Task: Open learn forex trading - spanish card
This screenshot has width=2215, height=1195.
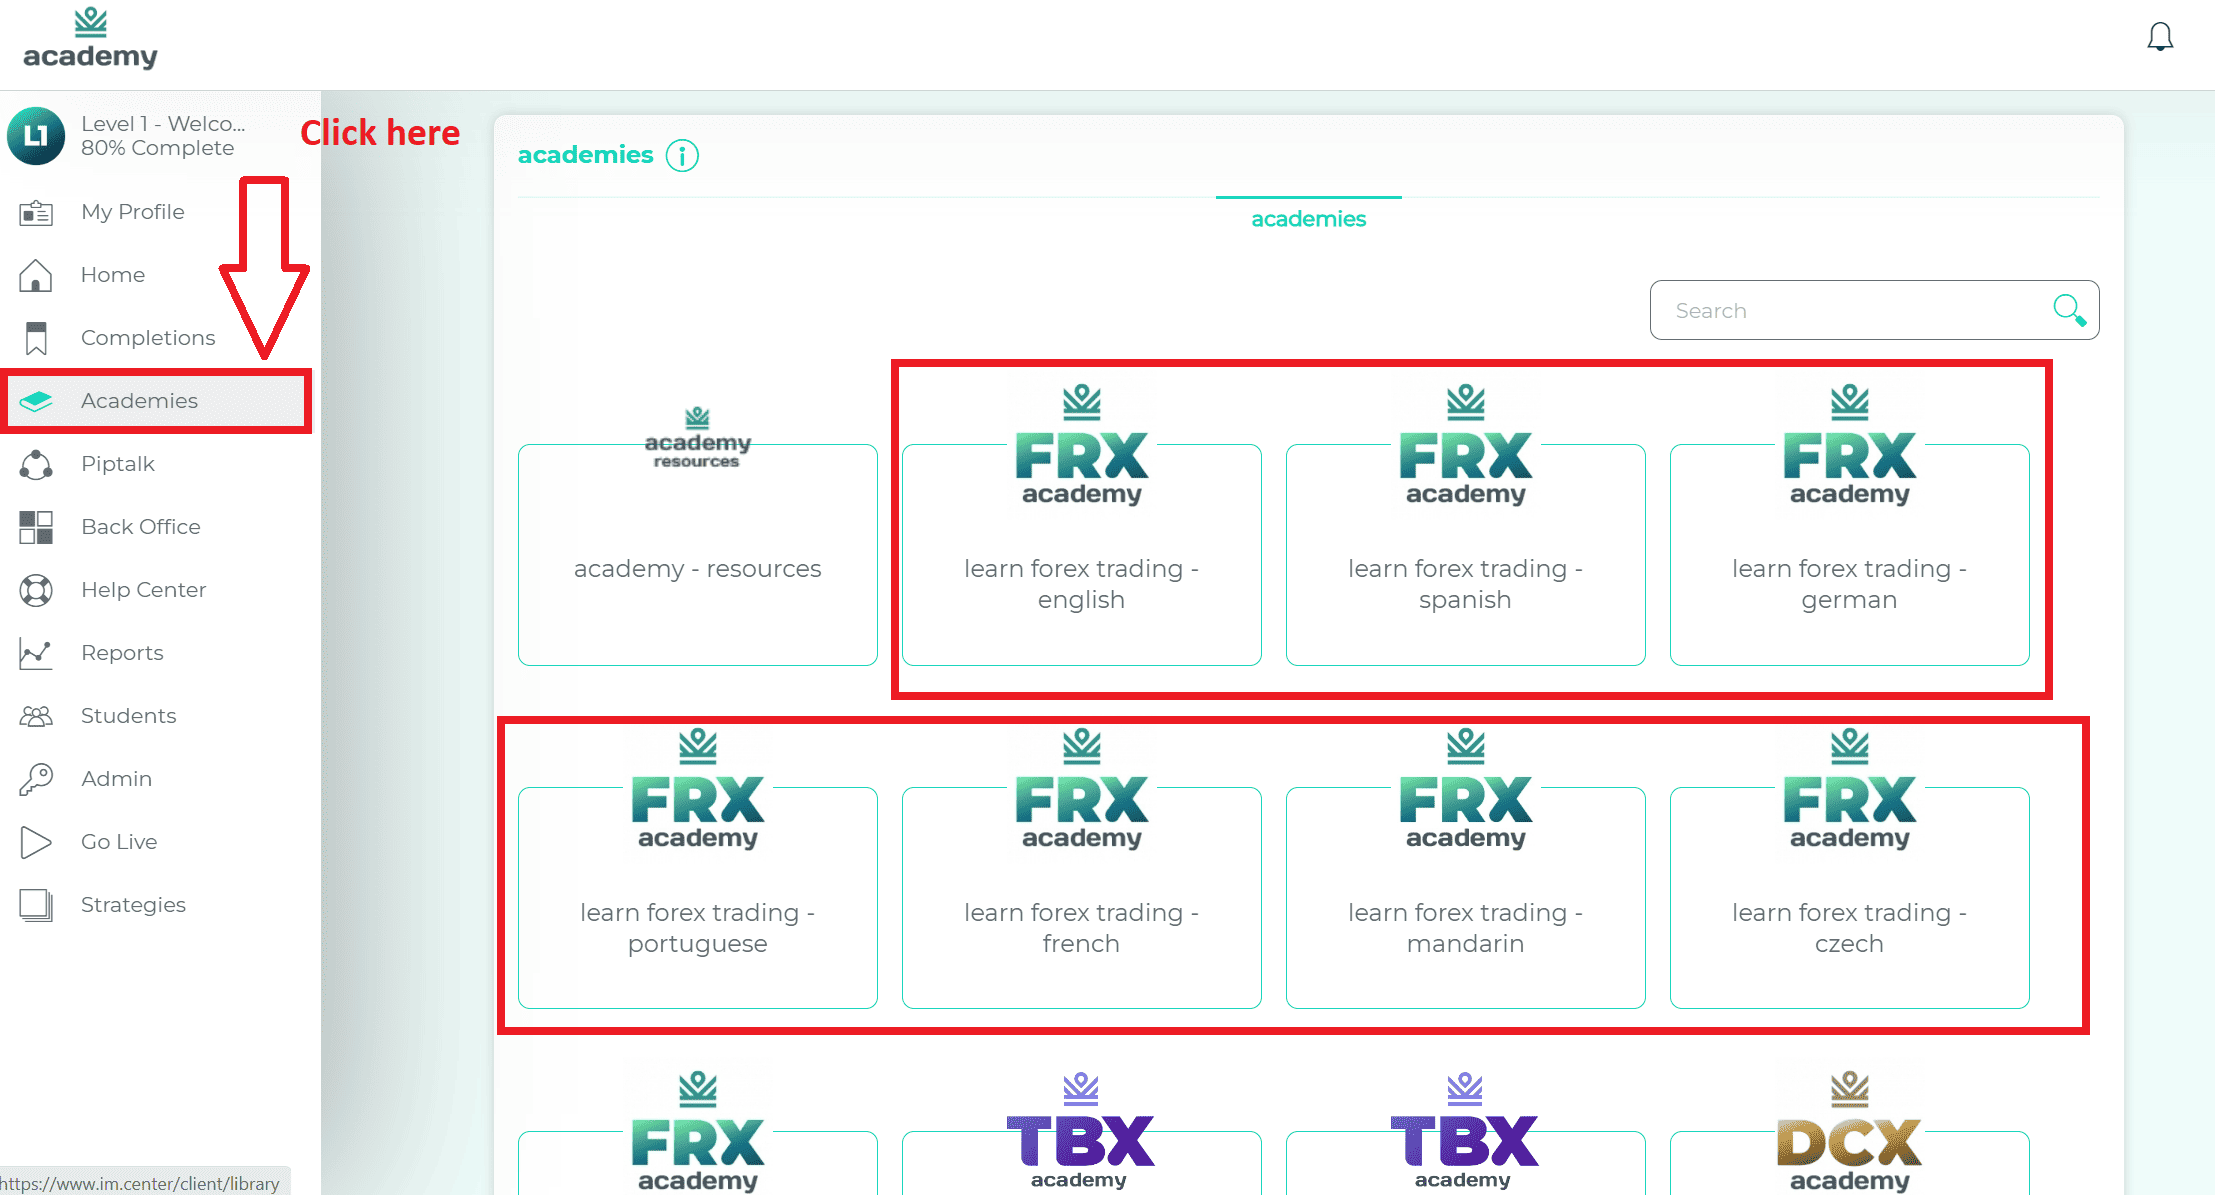Action: click(1466, 555)
